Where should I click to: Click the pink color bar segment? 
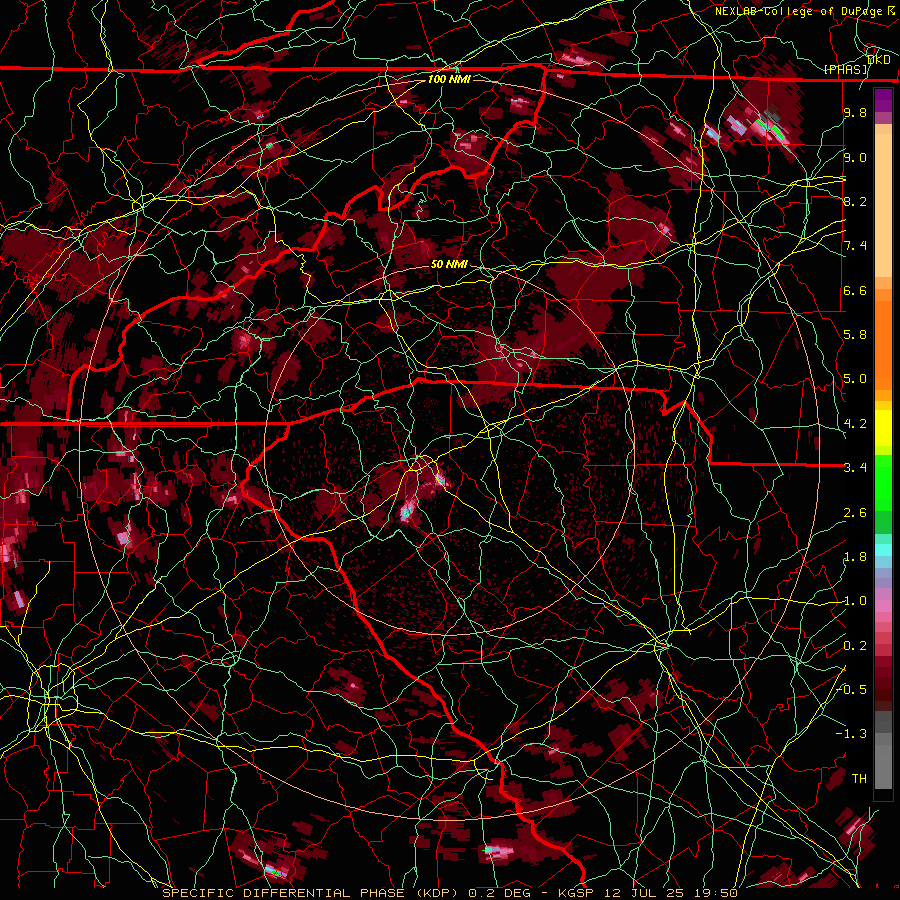pyautogui.click(x=883, y=606)
